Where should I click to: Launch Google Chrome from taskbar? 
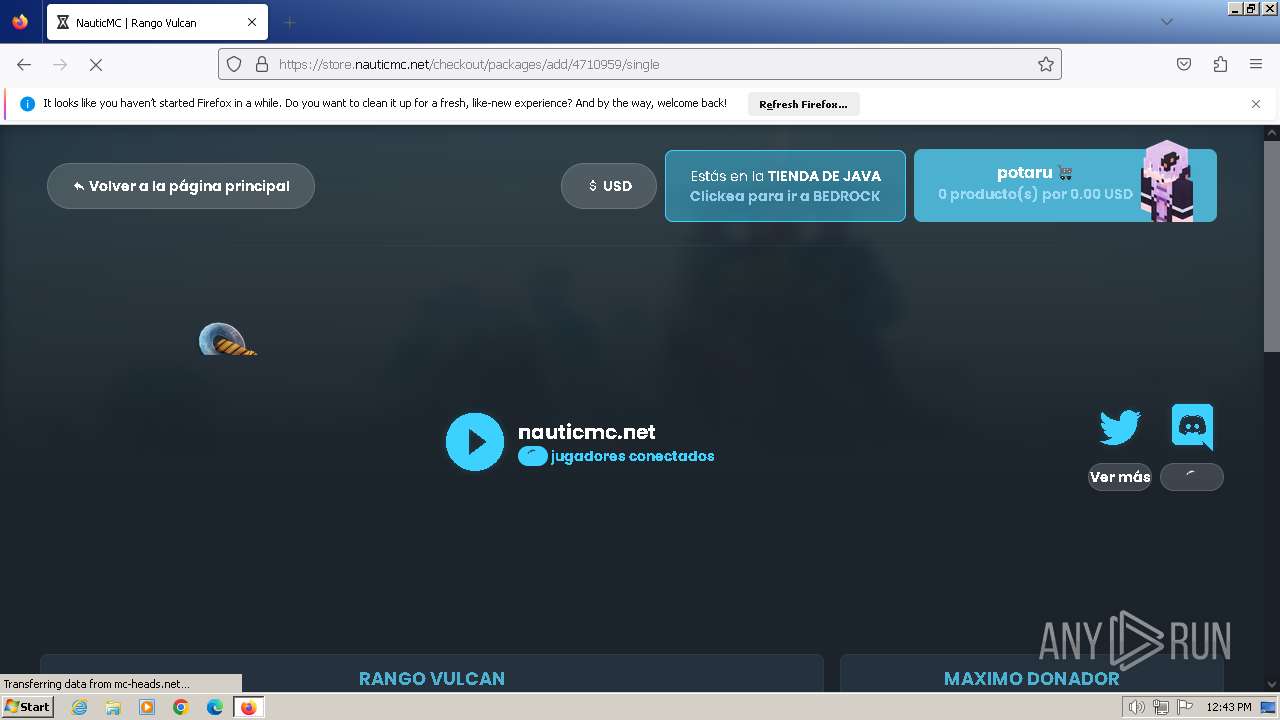point(181,707)
